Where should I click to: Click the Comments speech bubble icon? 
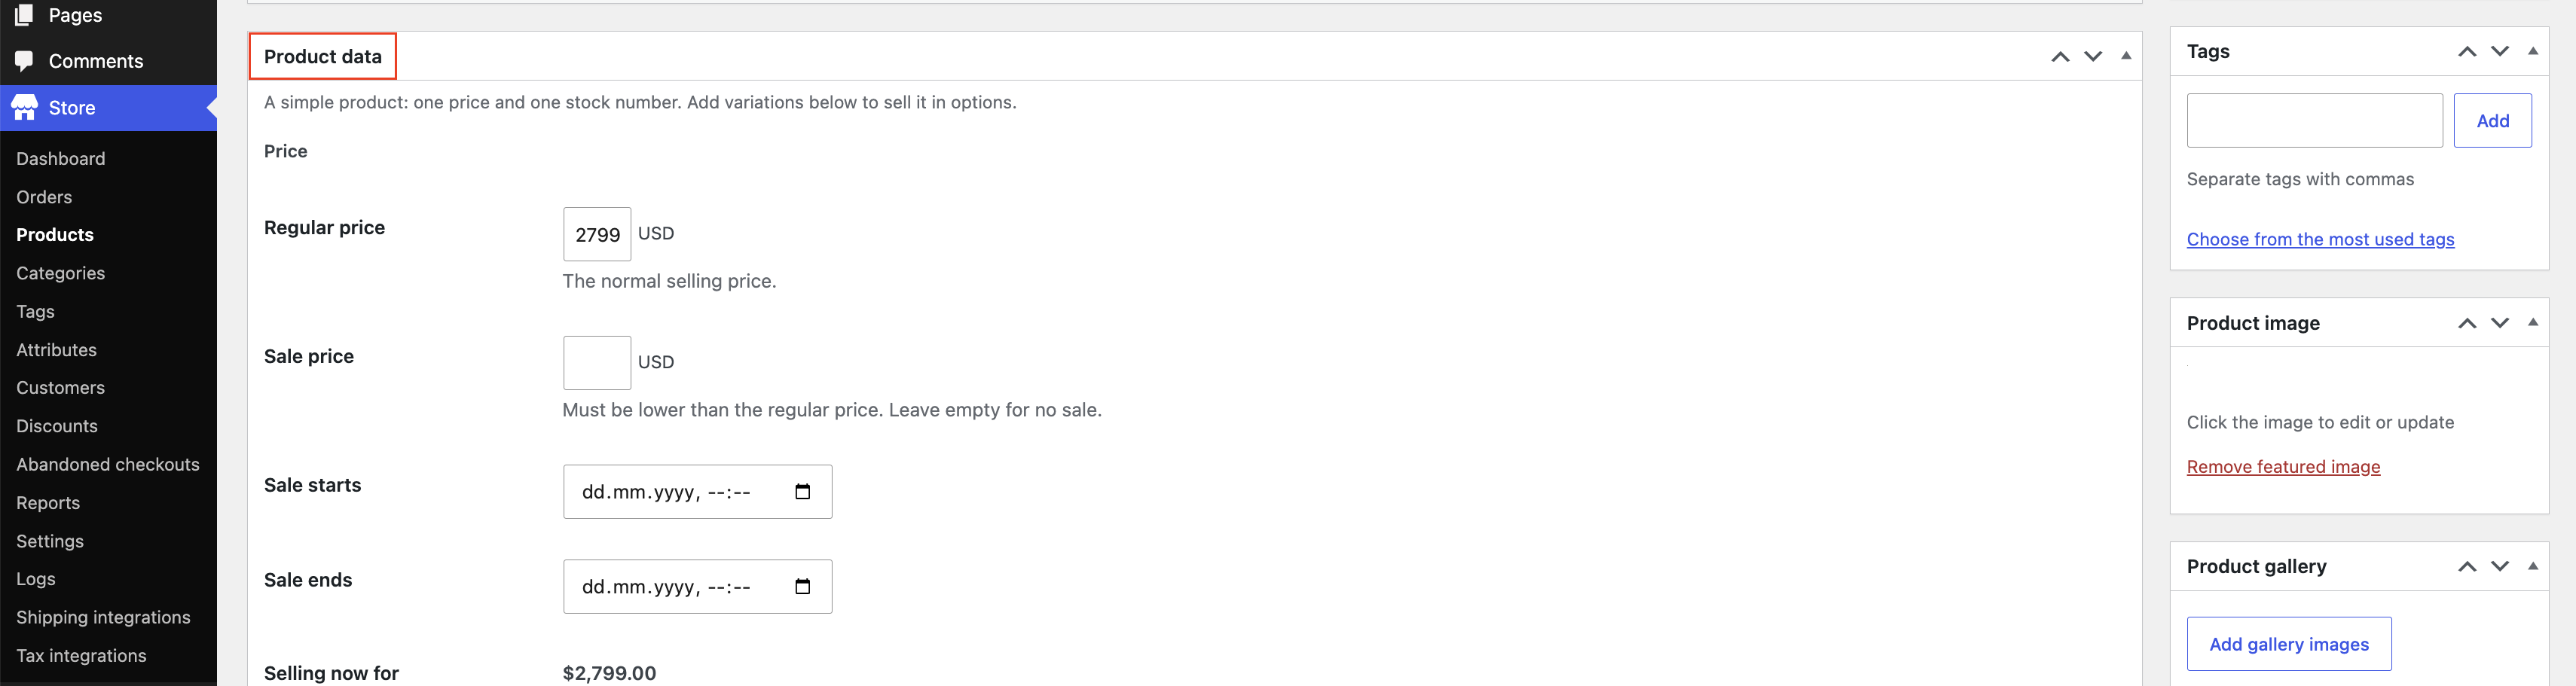click(24, 61)
